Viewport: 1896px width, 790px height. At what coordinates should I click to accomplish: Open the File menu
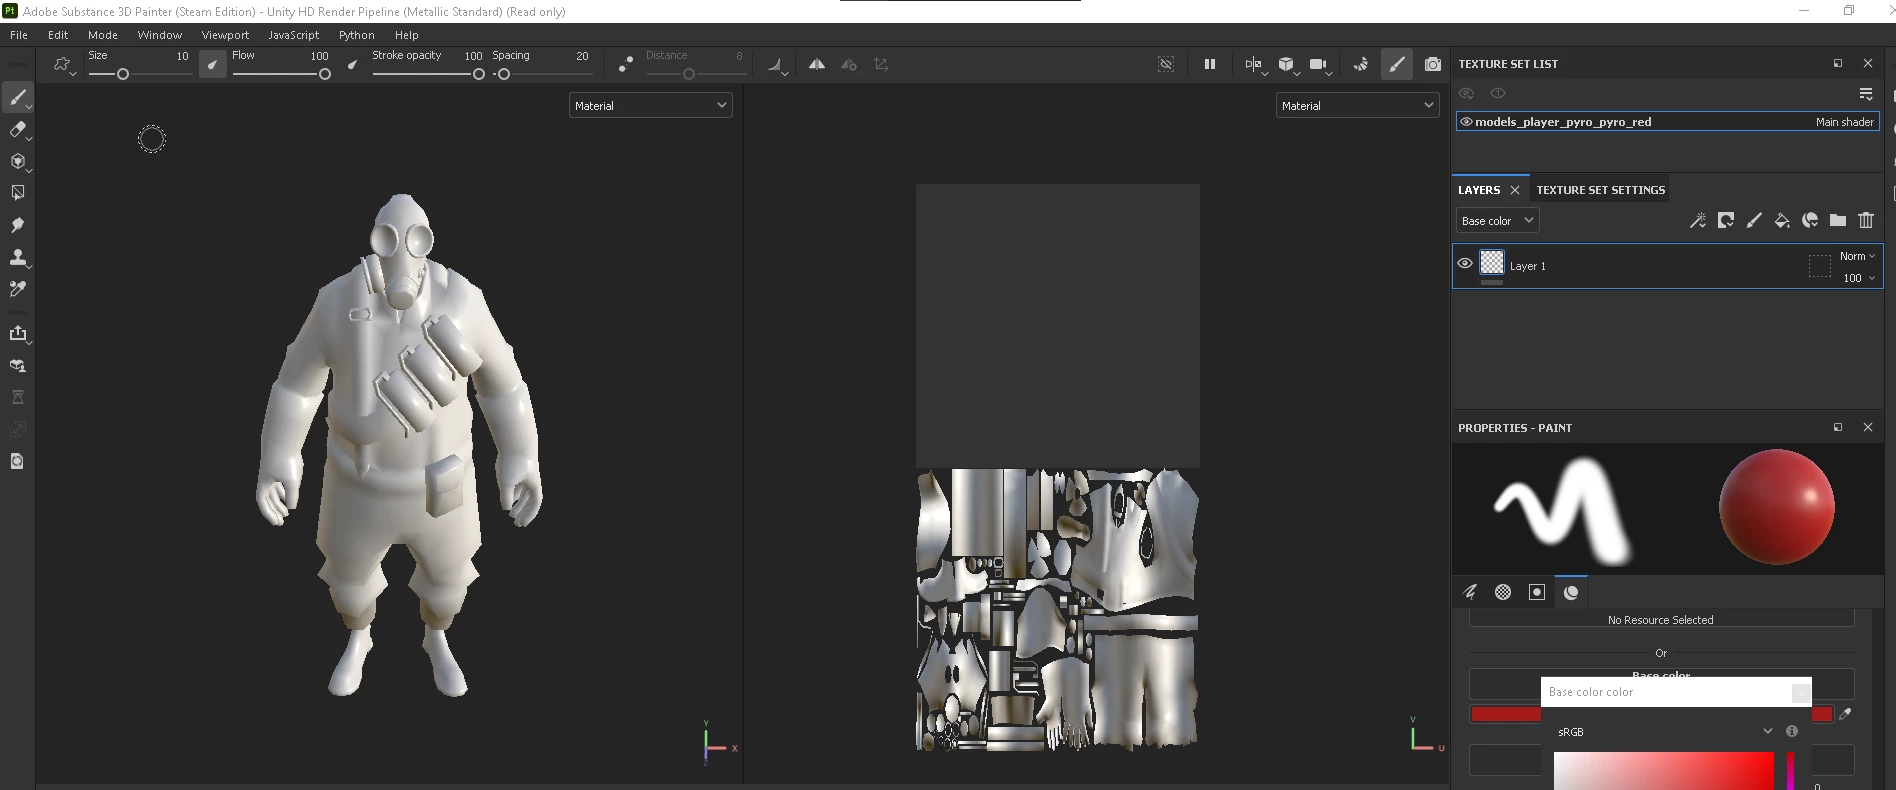coord(18,34)
